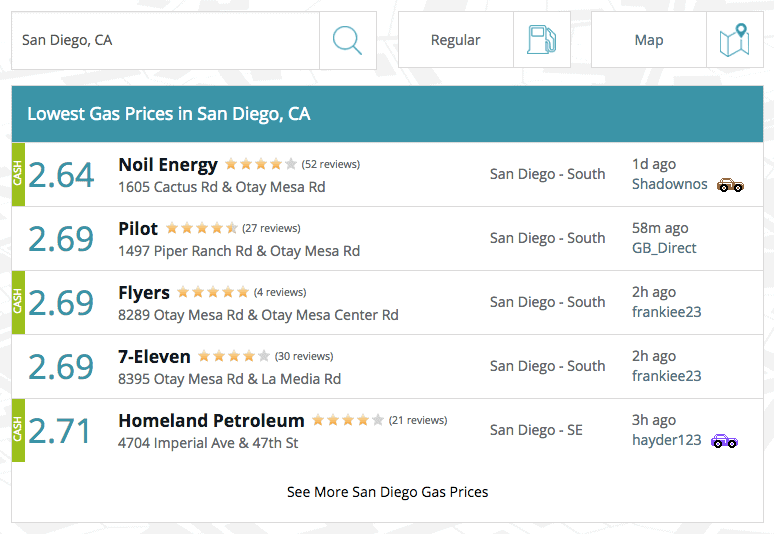
Task: Click the (27 reviews) text
Action: click(271, 229)
